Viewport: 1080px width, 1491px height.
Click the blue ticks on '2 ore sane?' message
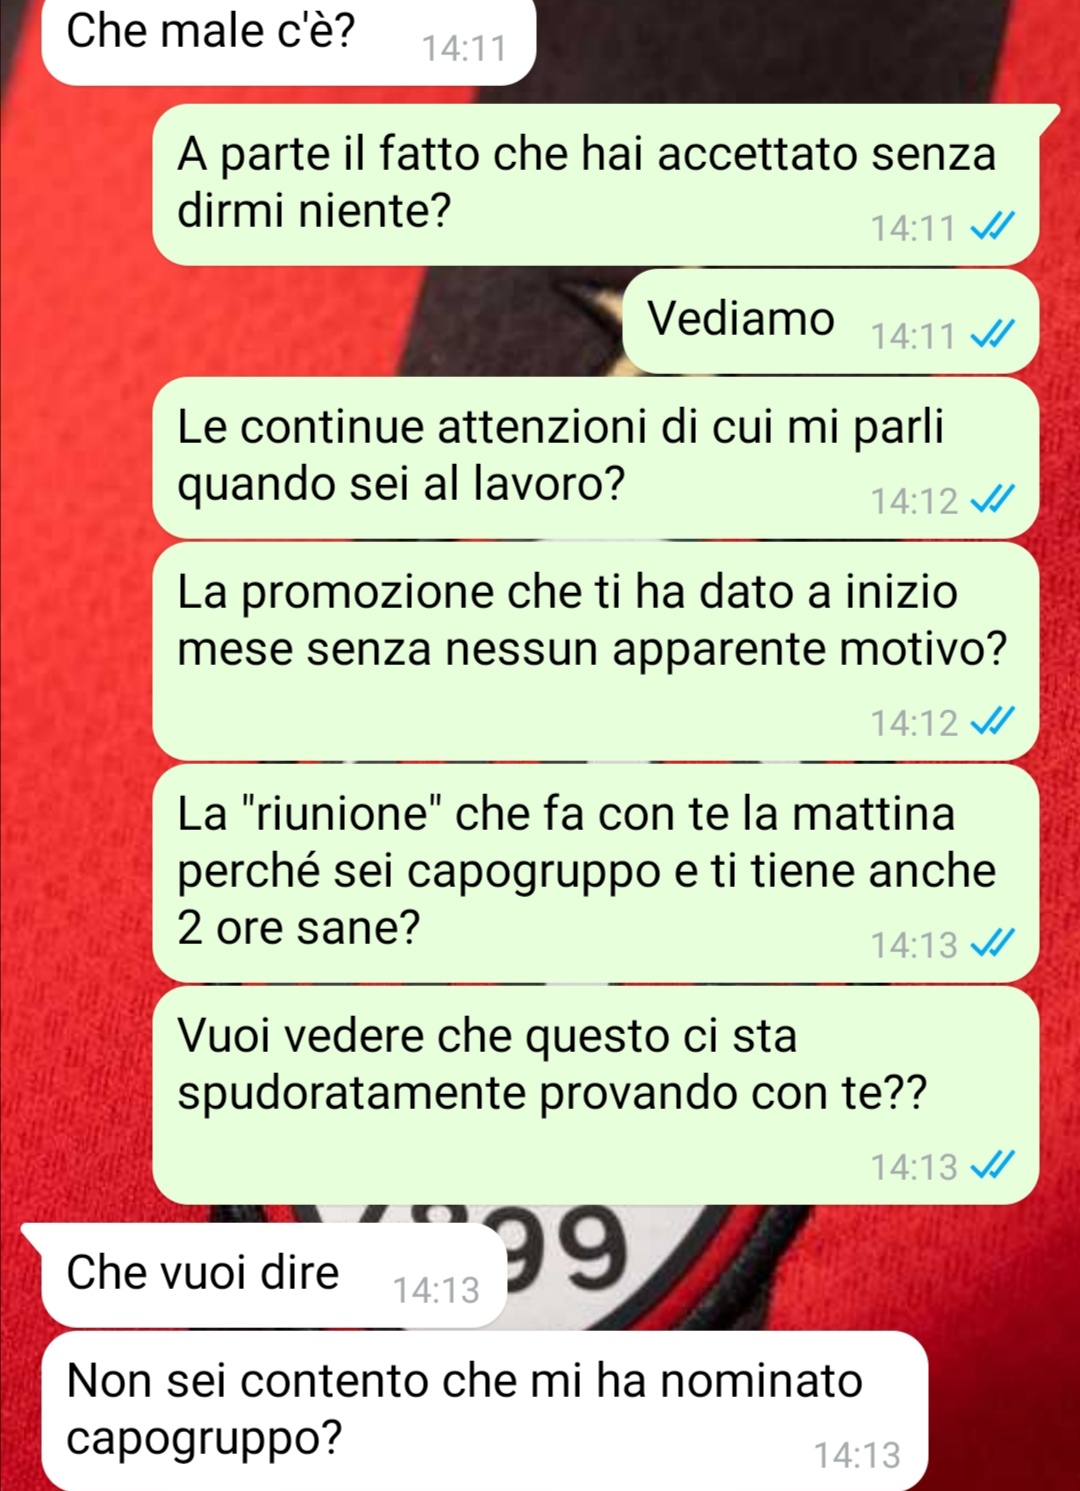click(x=993, y=944)
